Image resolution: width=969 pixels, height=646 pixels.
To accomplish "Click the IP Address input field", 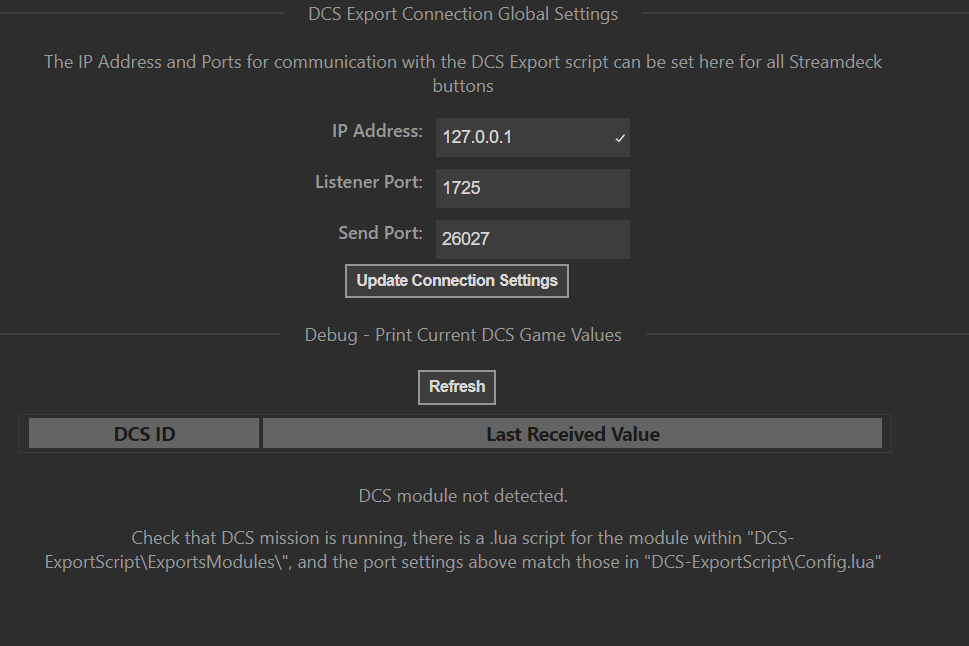I will coord(533,137).
